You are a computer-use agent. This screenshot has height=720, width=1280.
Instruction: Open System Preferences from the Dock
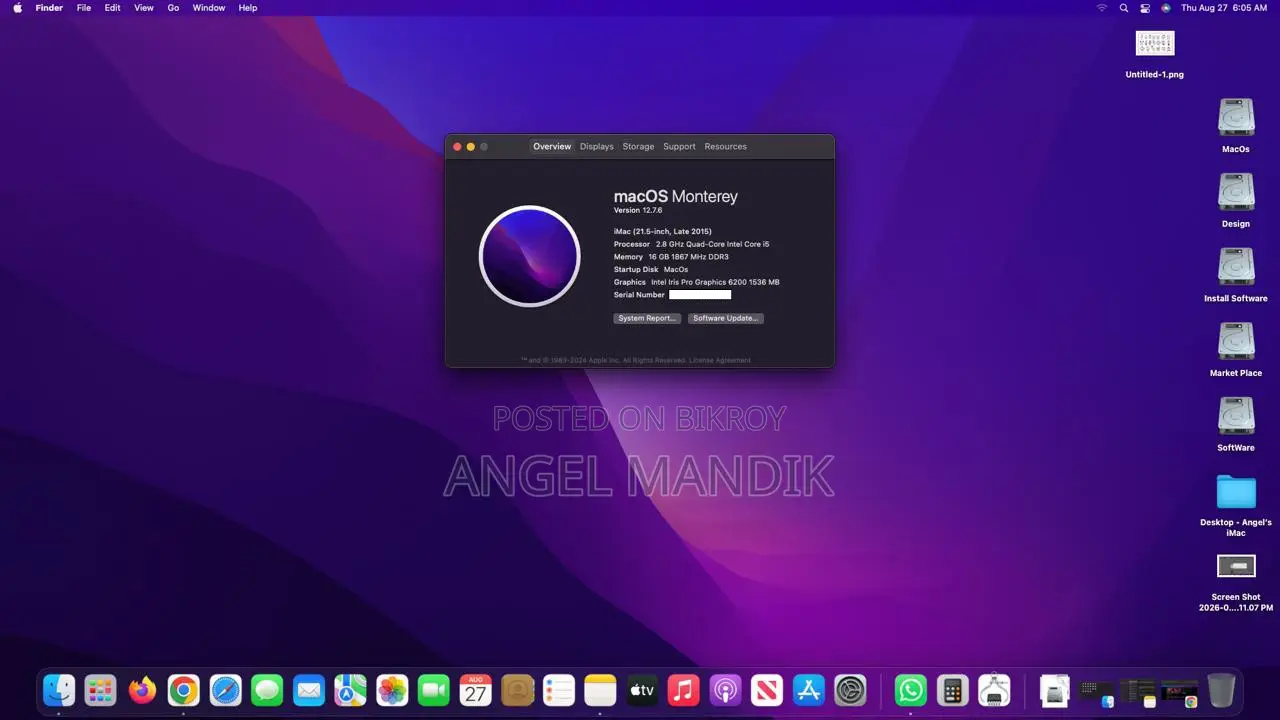pos(850,690)
